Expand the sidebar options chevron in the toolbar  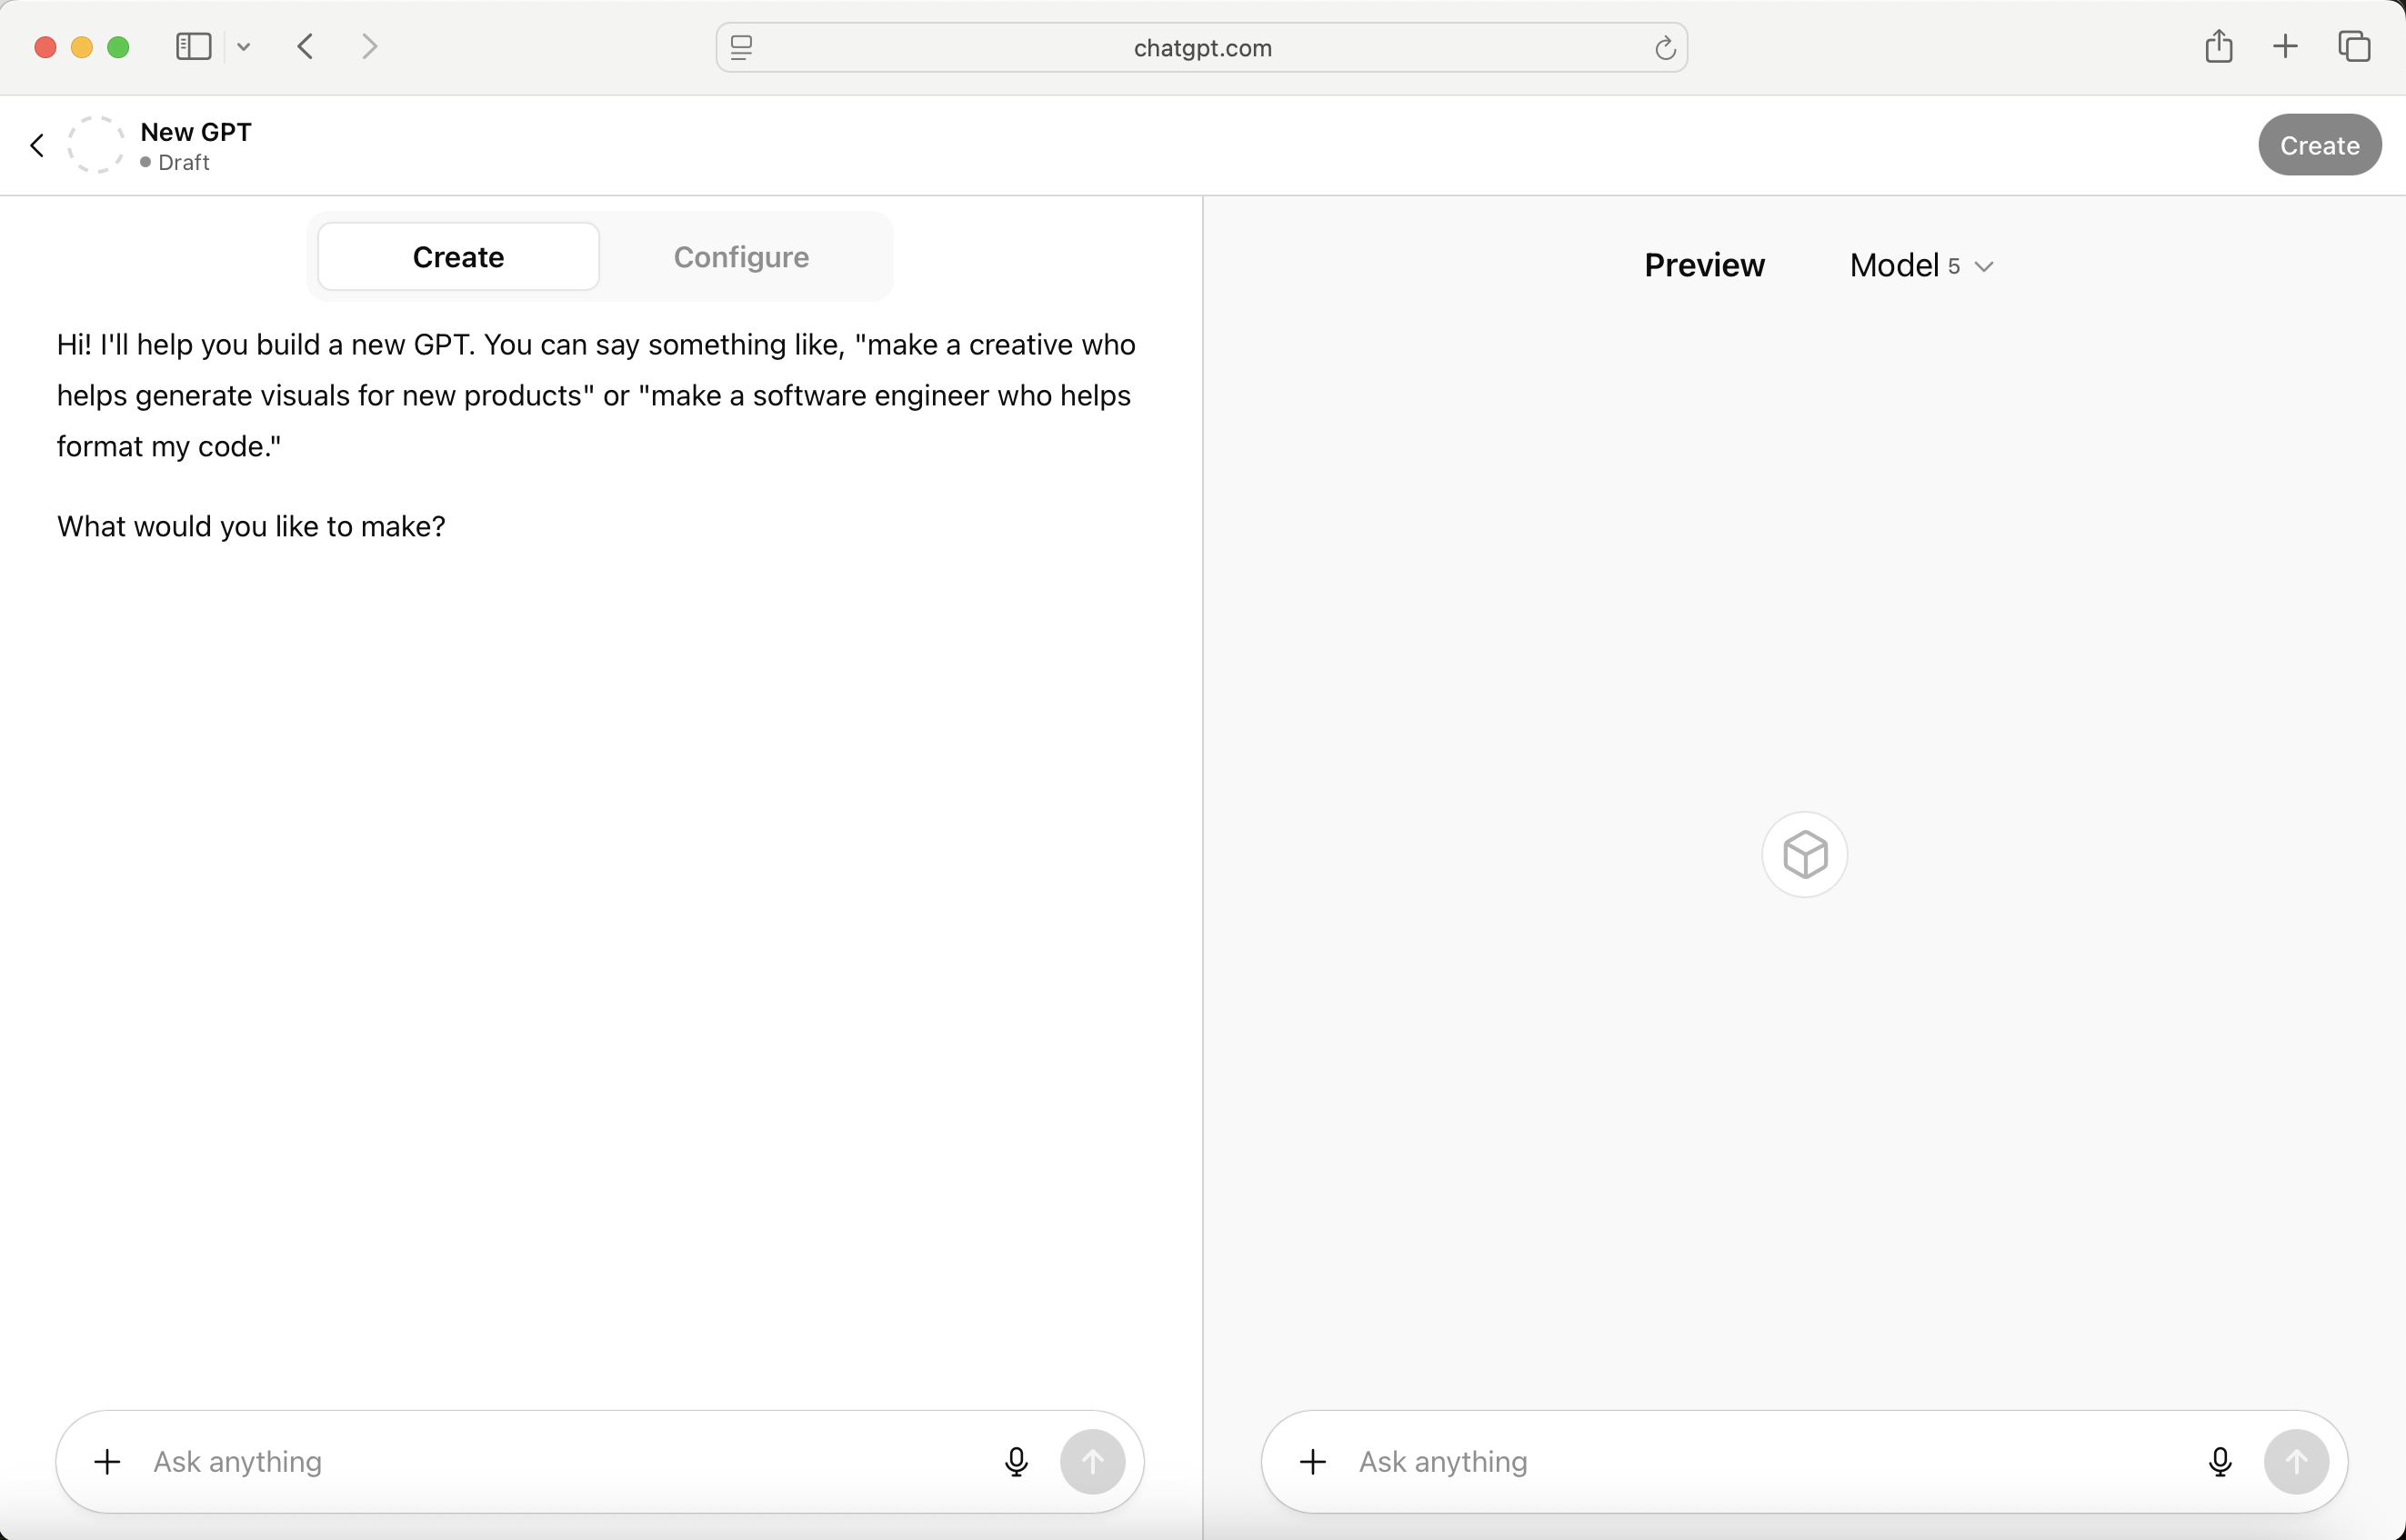(x=244, y=47)
